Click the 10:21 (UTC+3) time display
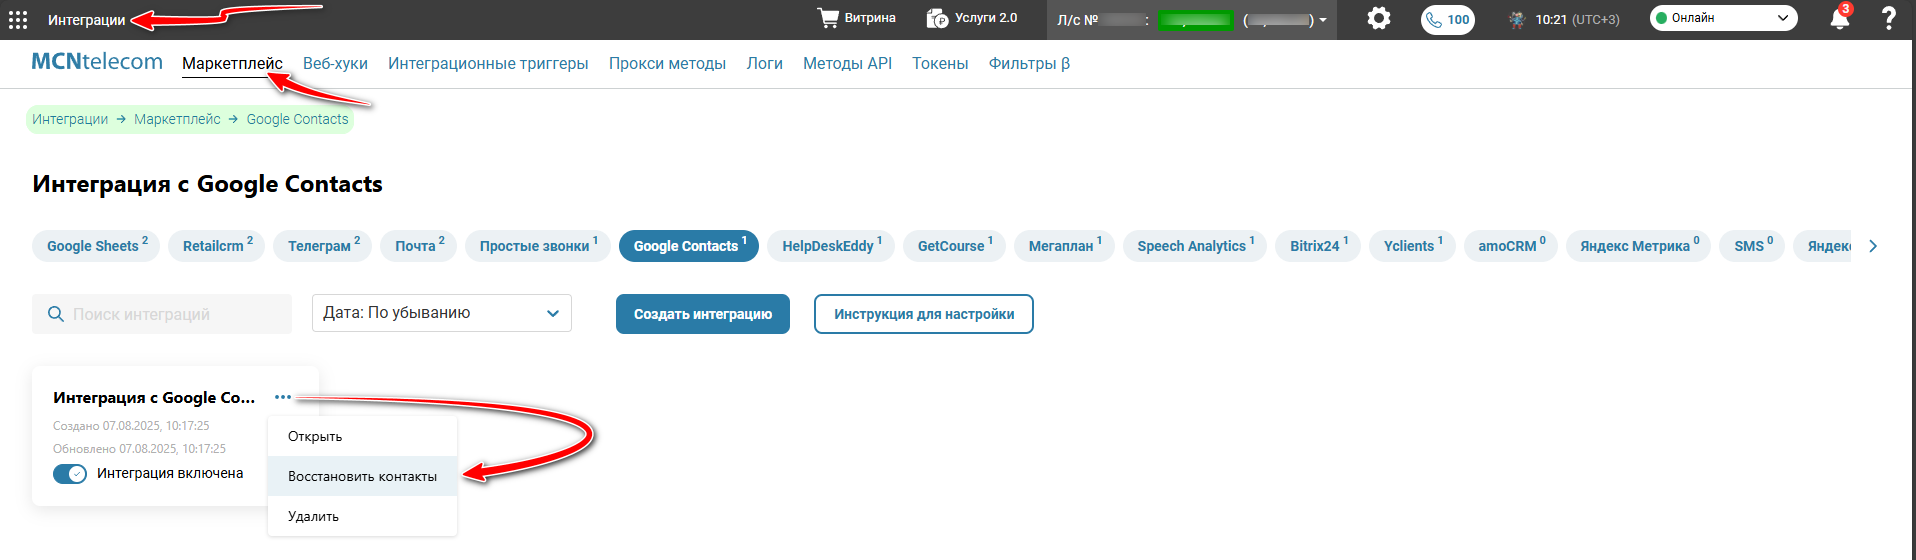 click(x=1577, y=19)
